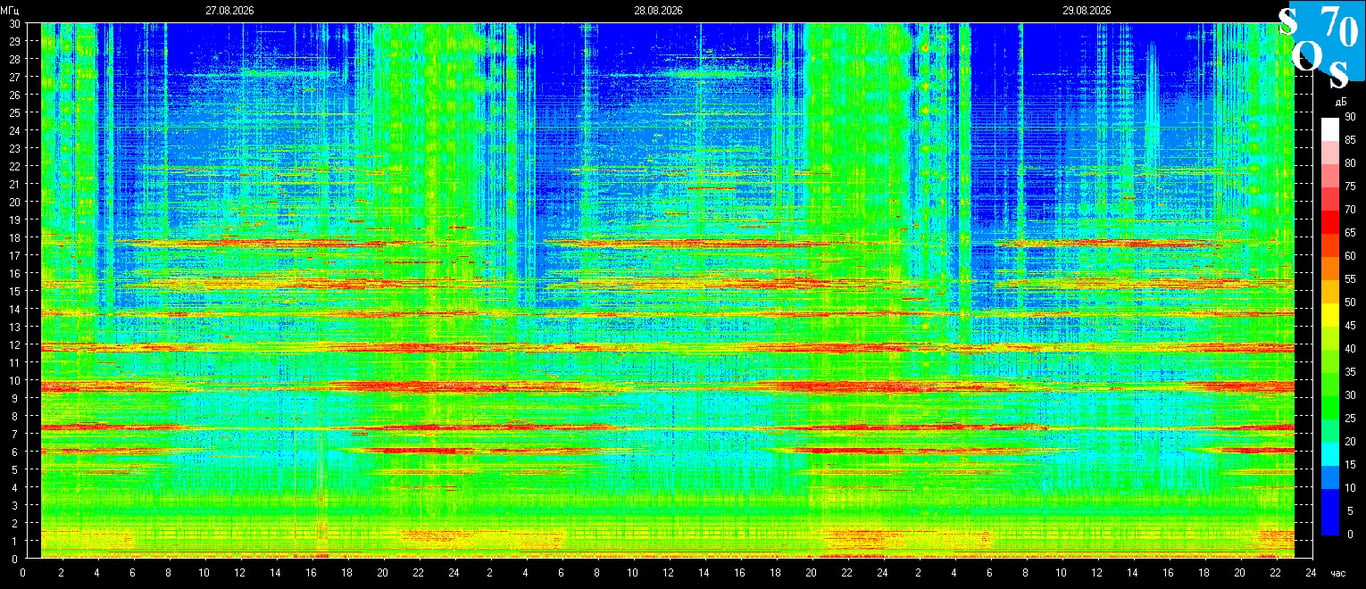Click the 18 MHz frequency axis label
Image resolution: width=1366 pixels, height=589 pixels.
(15, 237)
